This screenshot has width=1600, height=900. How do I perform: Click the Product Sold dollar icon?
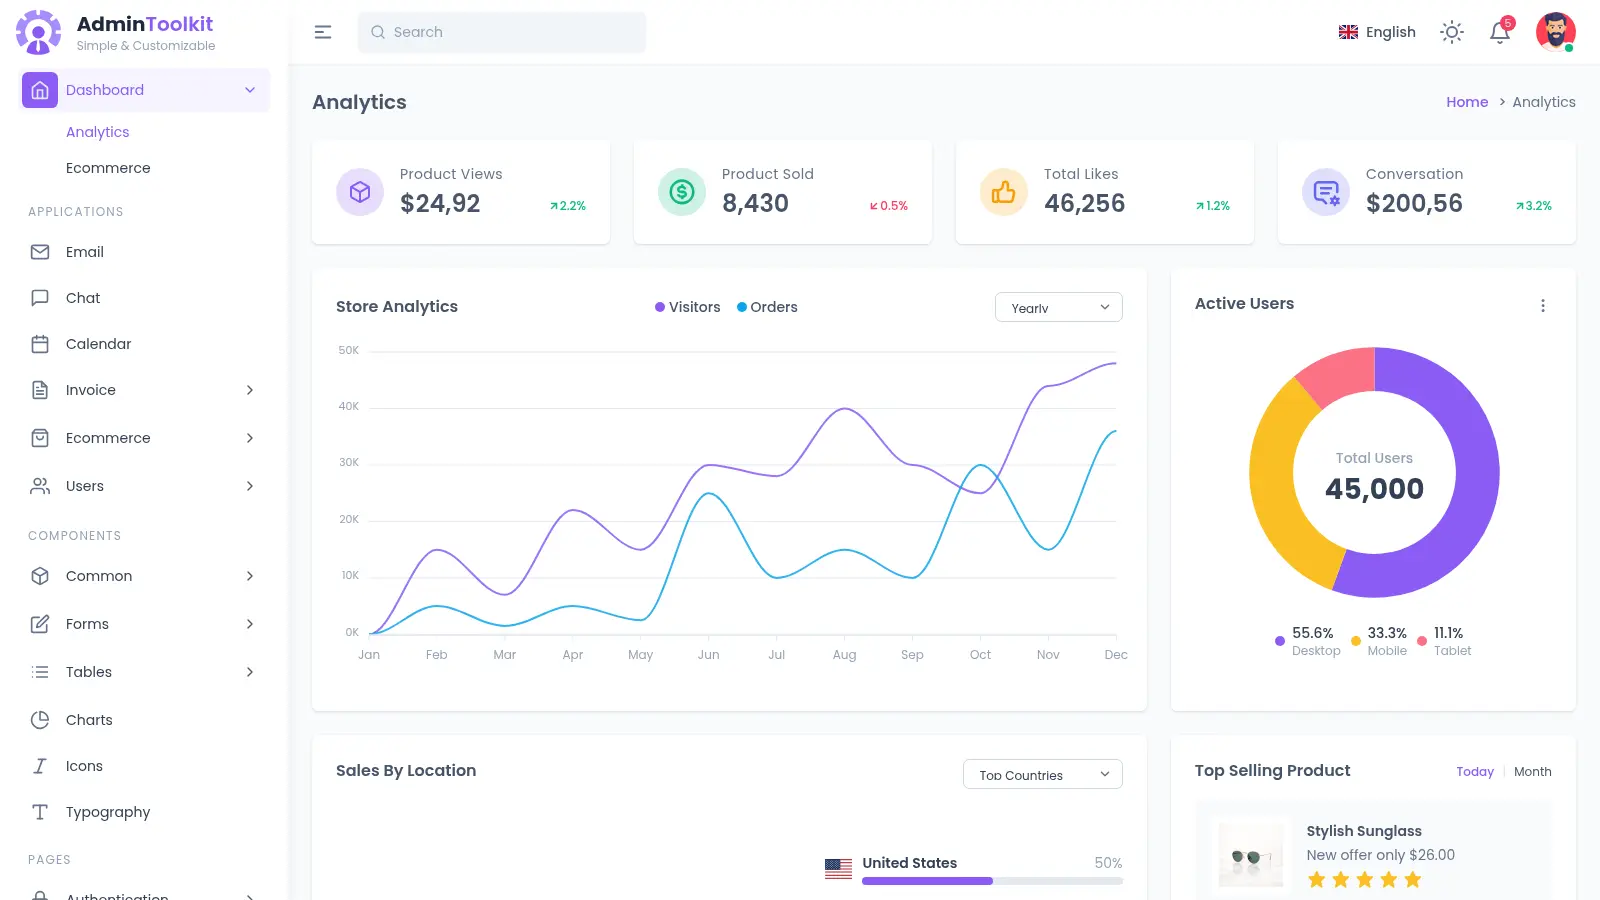pyautogui.click(x=682, y=192)
